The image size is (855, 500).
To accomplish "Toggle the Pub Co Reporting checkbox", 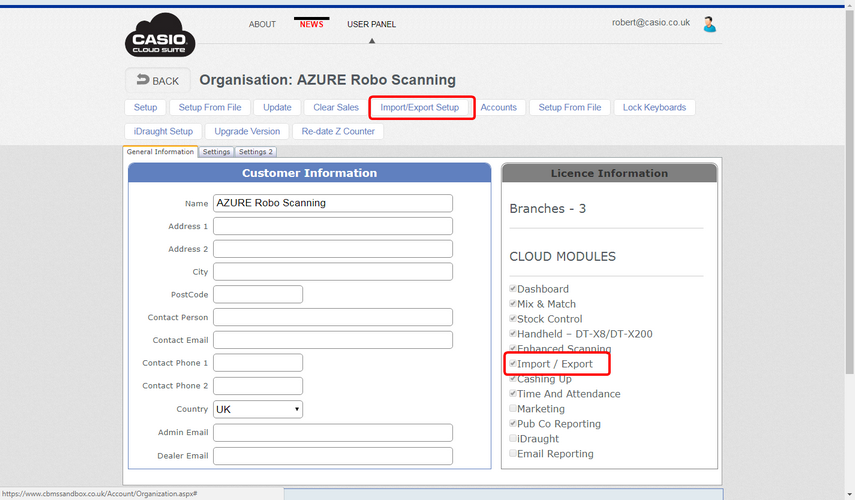I will click(513, 423).
